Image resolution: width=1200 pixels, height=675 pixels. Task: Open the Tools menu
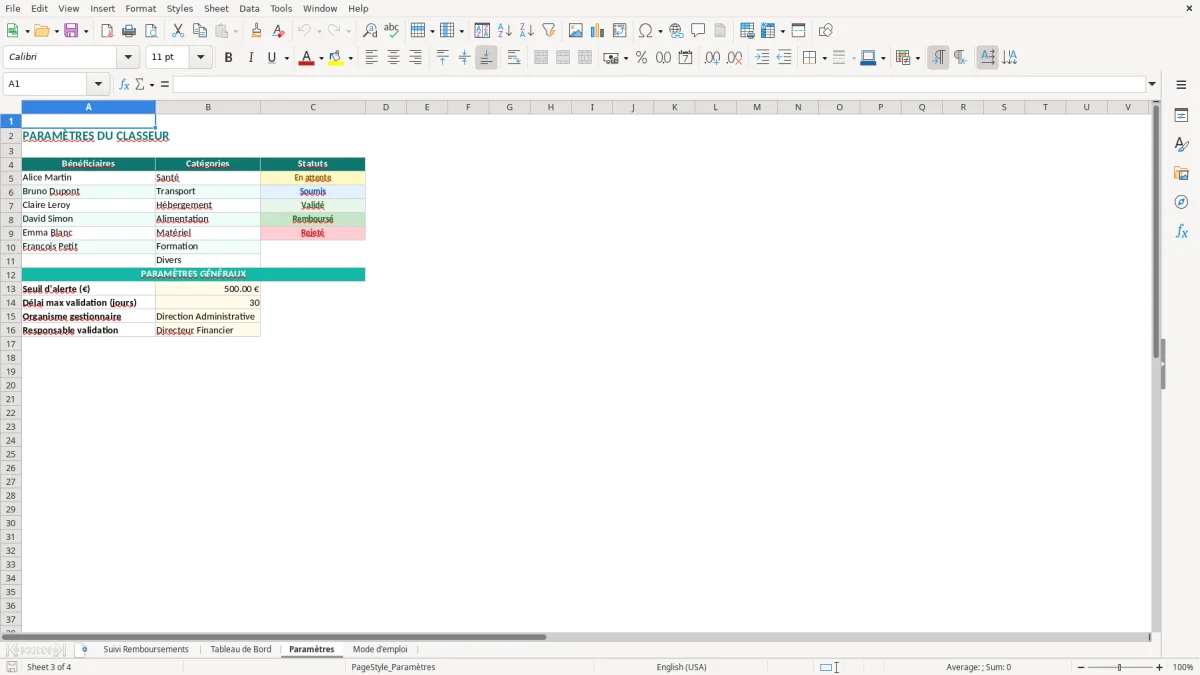tap(281, 9)
